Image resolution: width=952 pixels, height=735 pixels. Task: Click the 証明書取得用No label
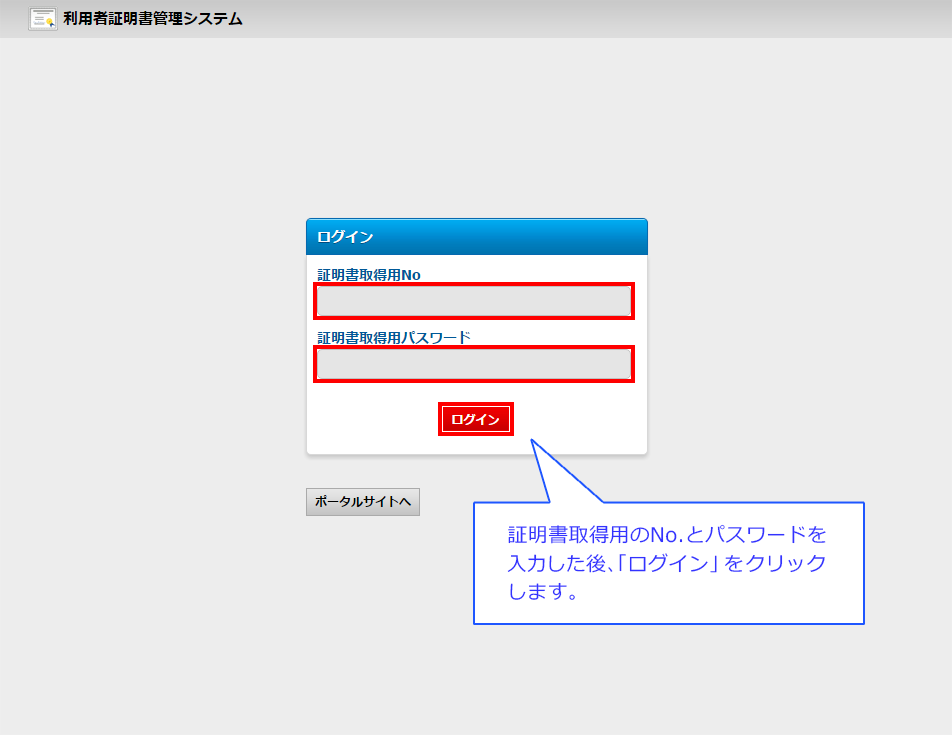[x=369, y=275]
